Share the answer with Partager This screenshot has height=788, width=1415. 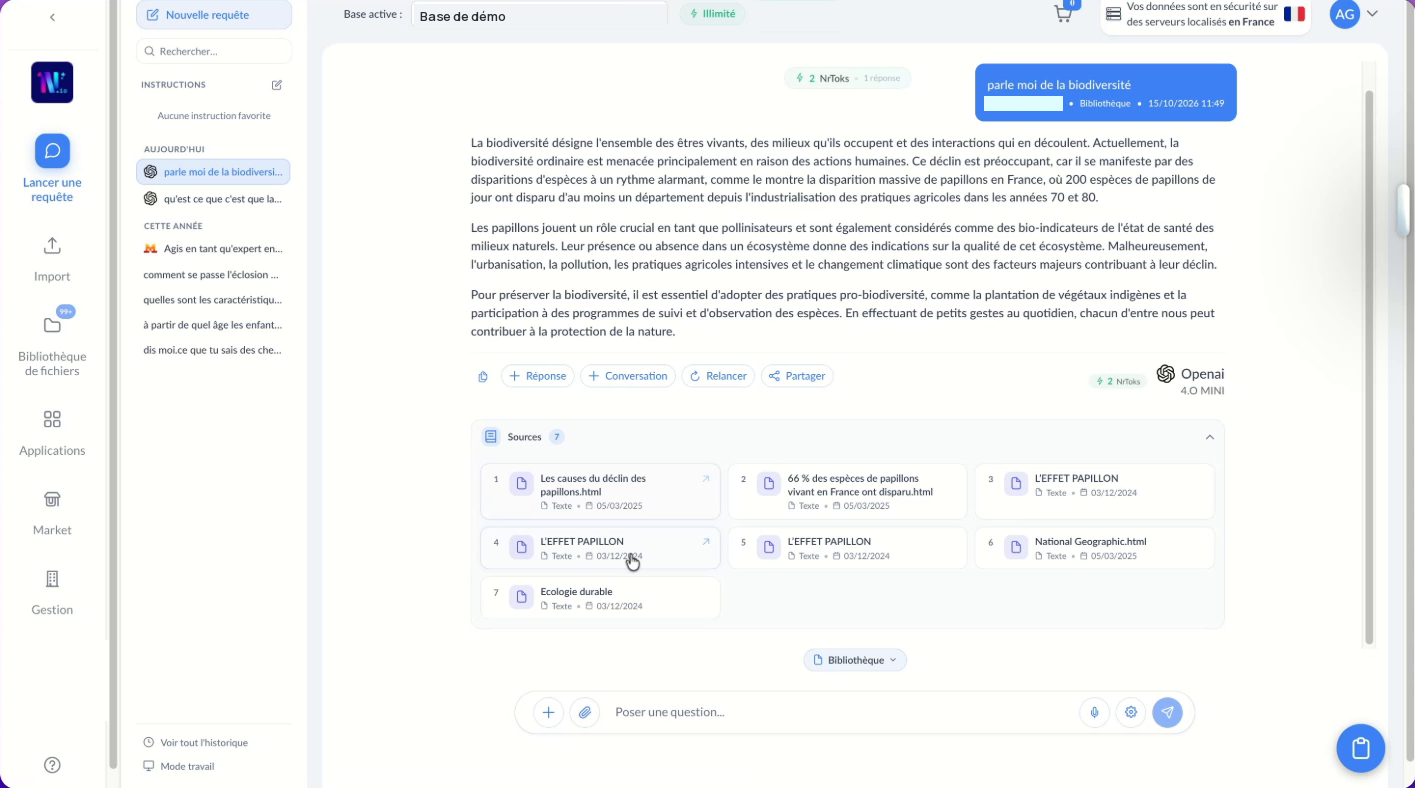point(797,376)
